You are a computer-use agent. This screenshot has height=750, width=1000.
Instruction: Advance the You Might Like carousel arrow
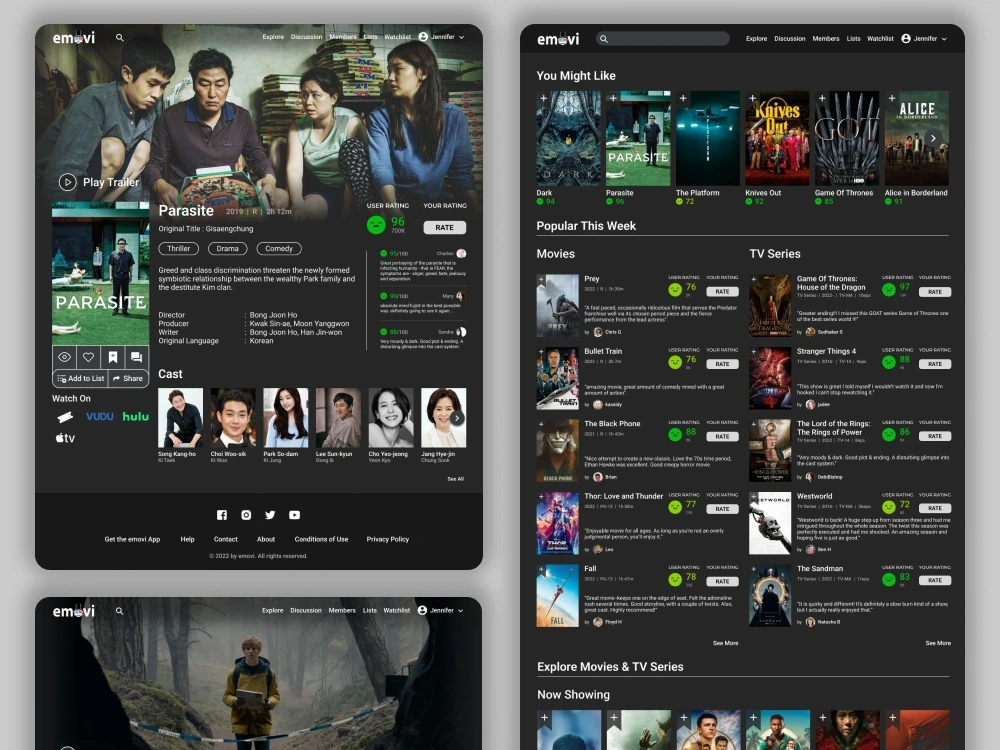[x=933, y=138]
